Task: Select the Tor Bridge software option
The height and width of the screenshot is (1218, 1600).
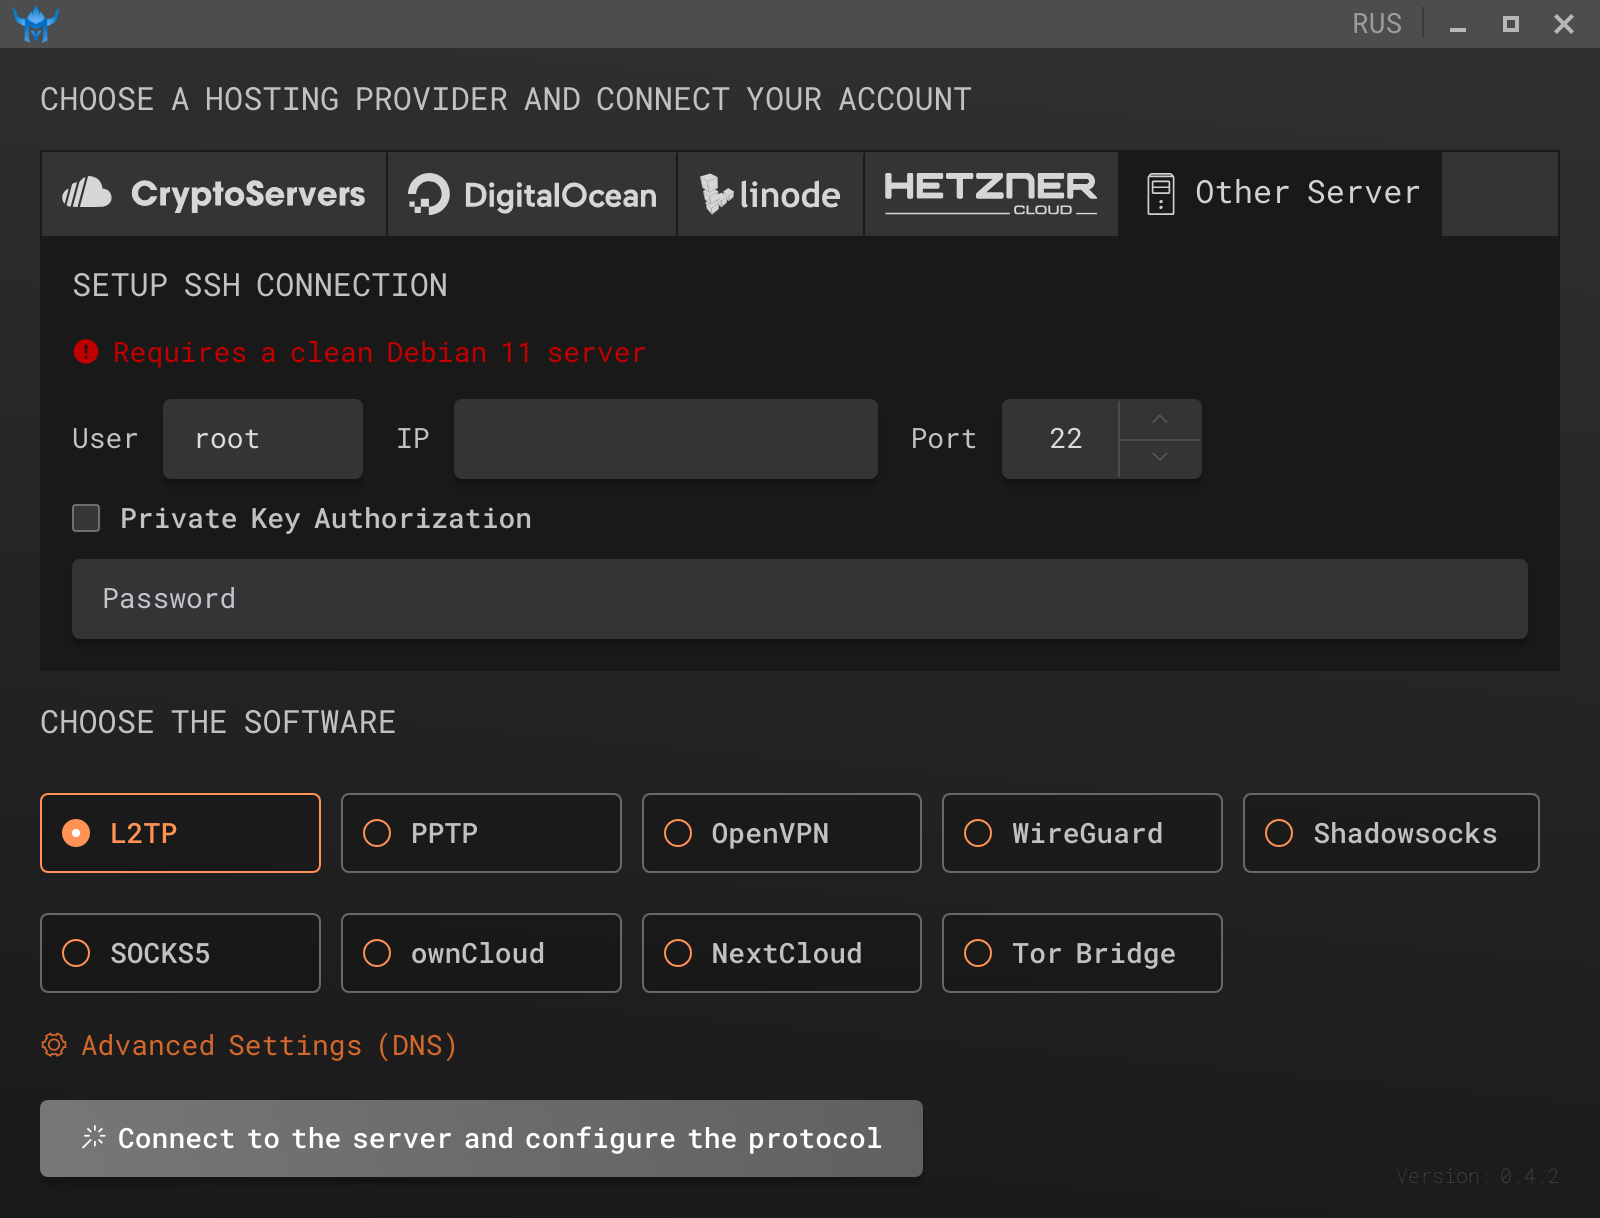Action: point(1082,953)
